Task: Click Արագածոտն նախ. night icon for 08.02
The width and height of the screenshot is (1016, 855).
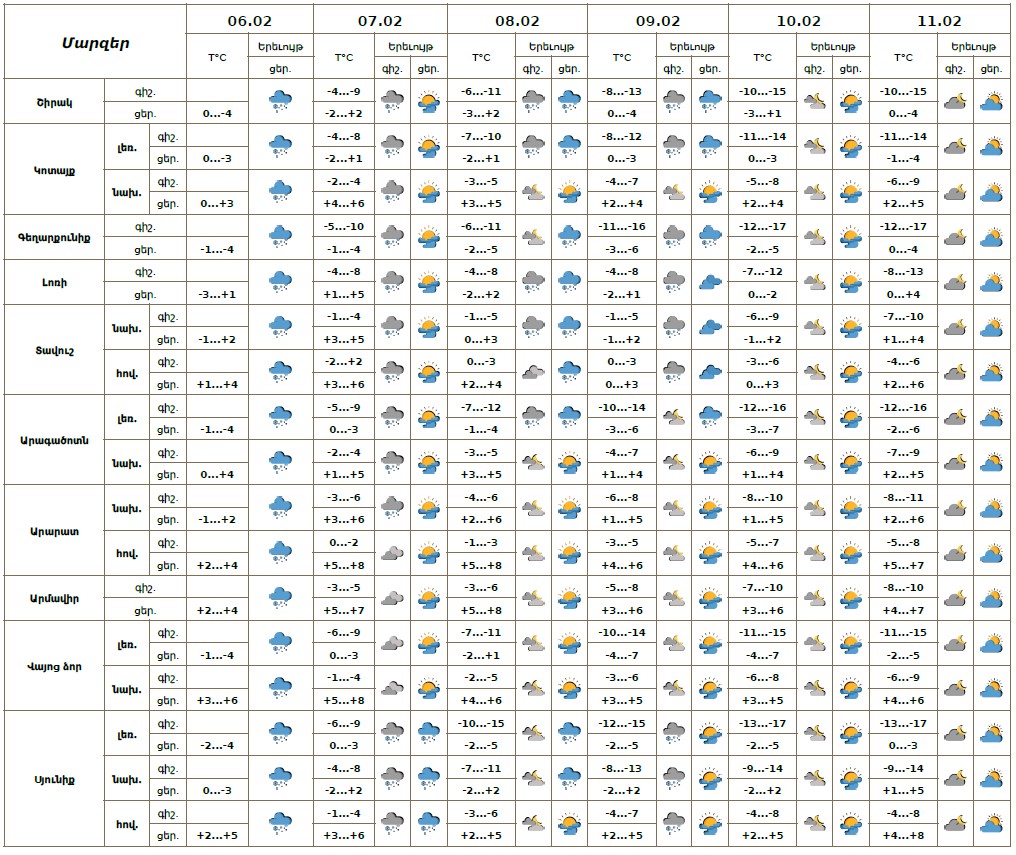Action: coord(533,463)
